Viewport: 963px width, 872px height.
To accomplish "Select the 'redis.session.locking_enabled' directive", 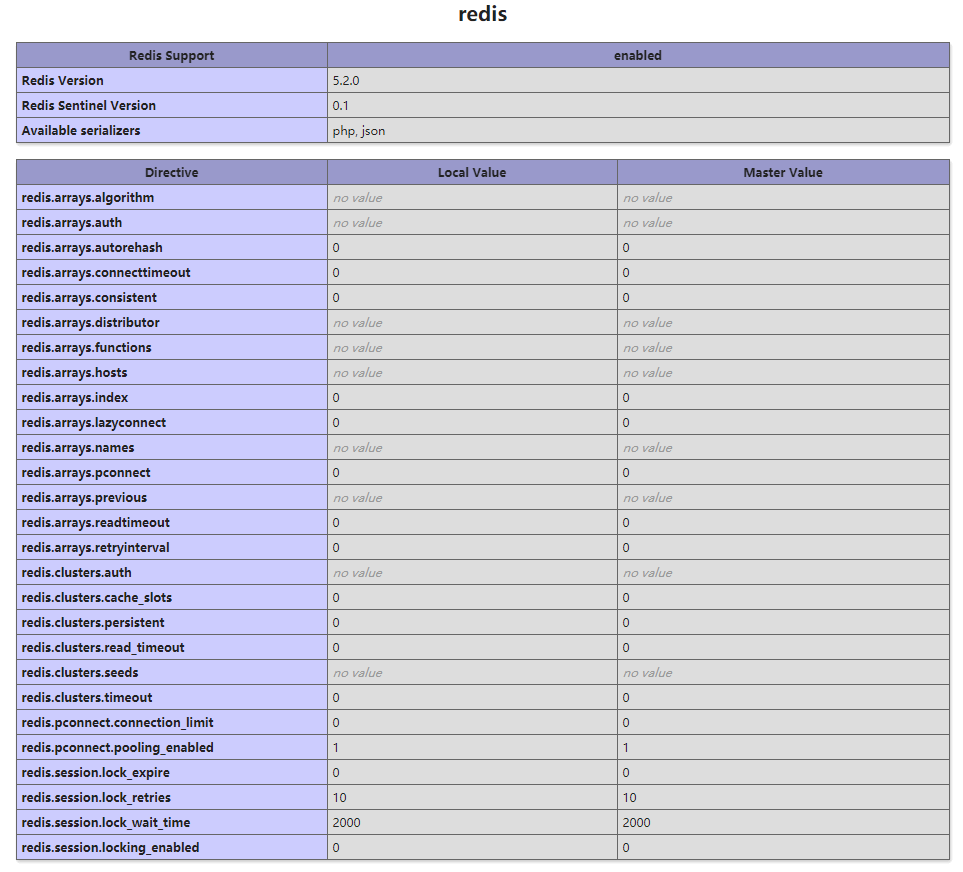I will tap(111, 848).
